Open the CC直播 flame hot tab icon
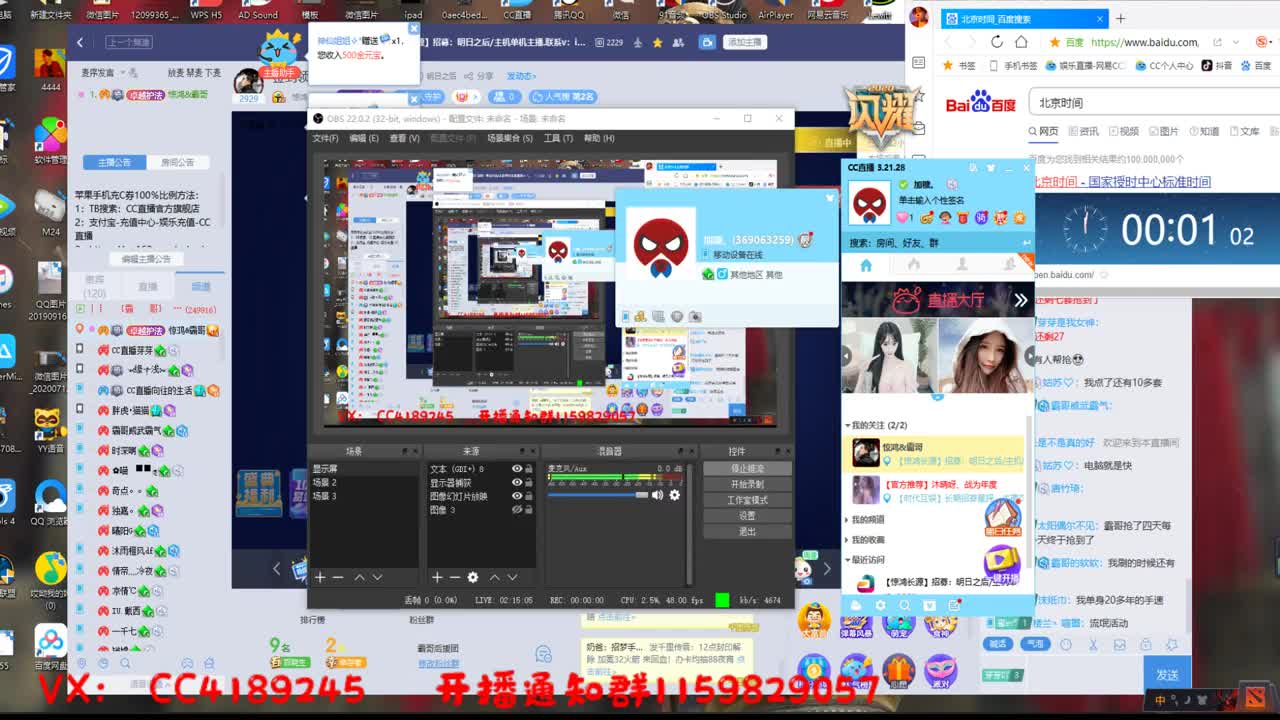This screenshot has height=720, width=1280. coord(914,265)
